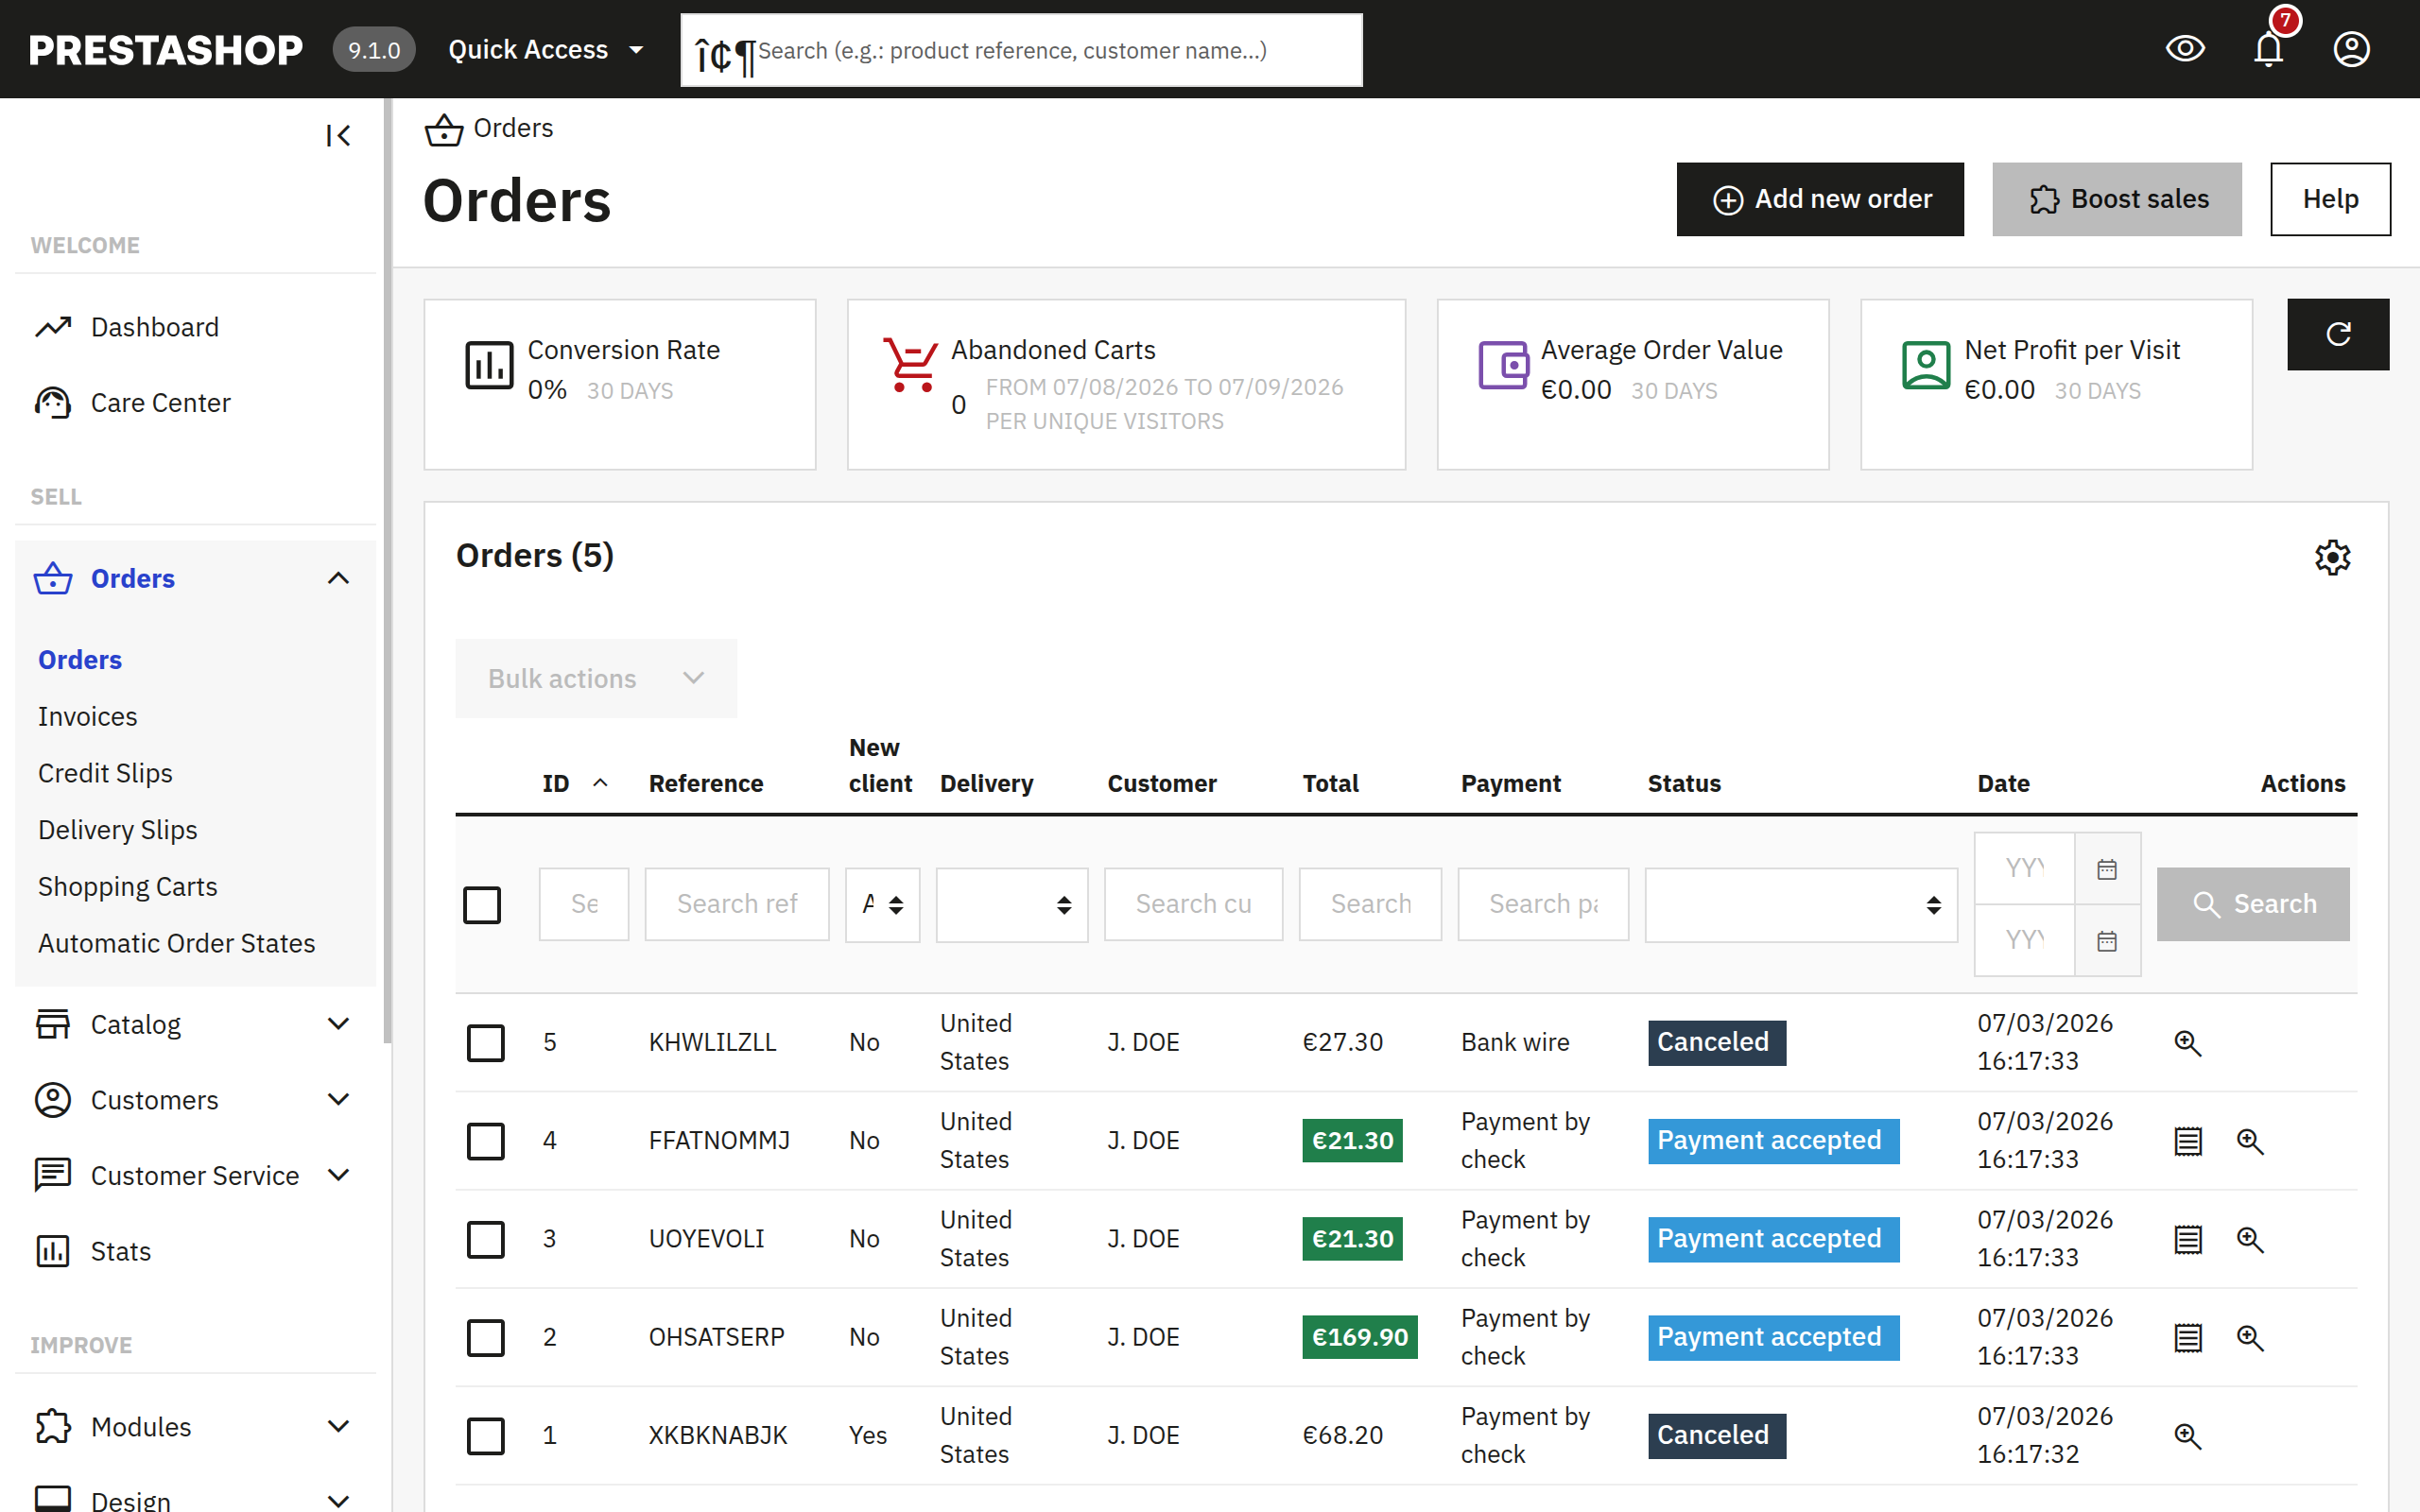Open Care Center from the sidebar
Screen dimensions: 2420x1512
[x=195, y=403]
